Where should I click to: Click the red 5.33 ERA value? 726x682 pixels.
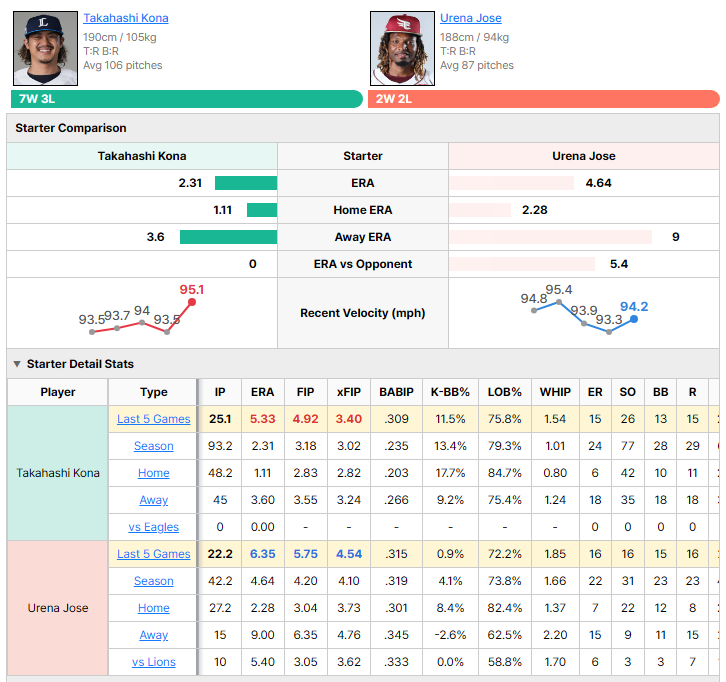point(263,419)
